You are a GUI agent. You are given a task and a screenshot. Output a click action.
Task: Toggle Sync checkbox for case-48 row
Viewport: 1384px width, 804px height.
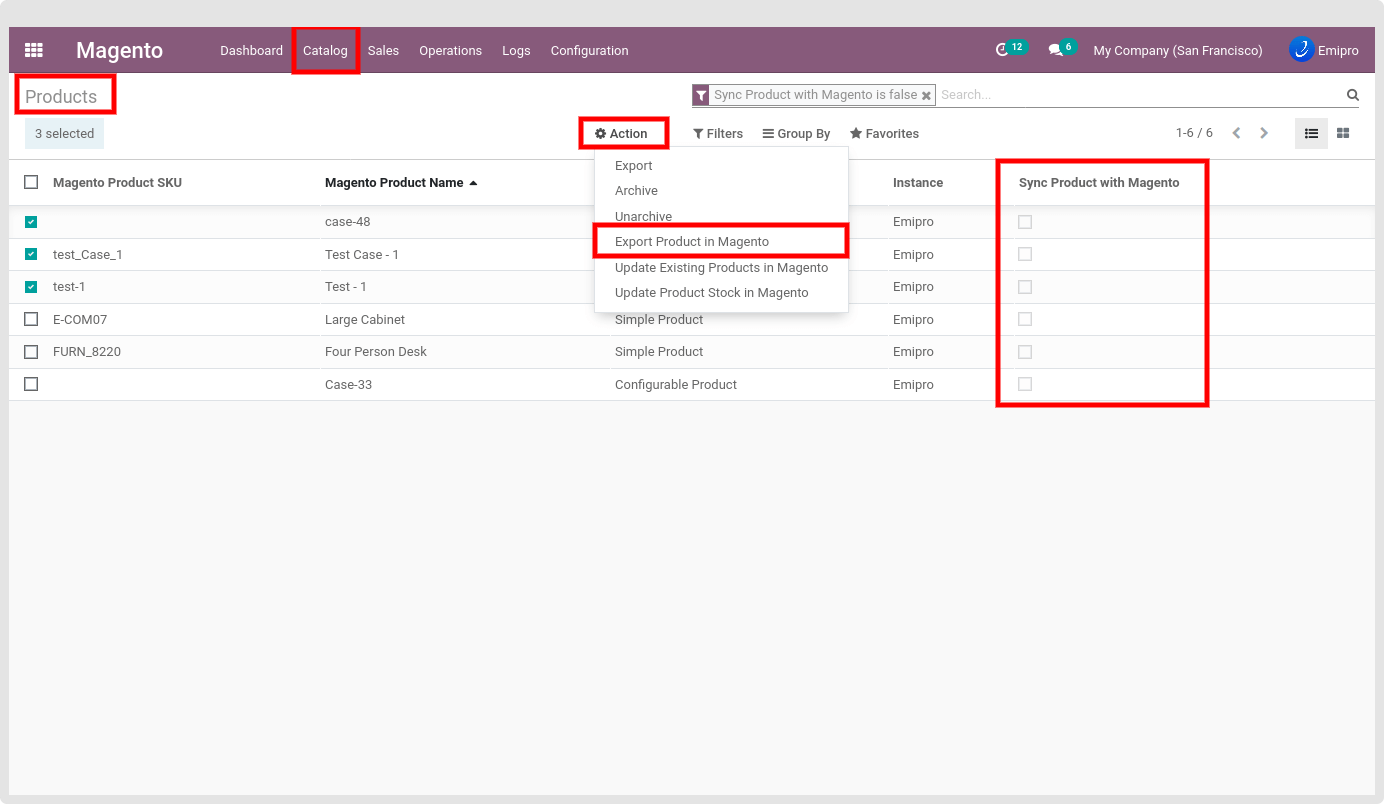click(x=1025, y=222)
